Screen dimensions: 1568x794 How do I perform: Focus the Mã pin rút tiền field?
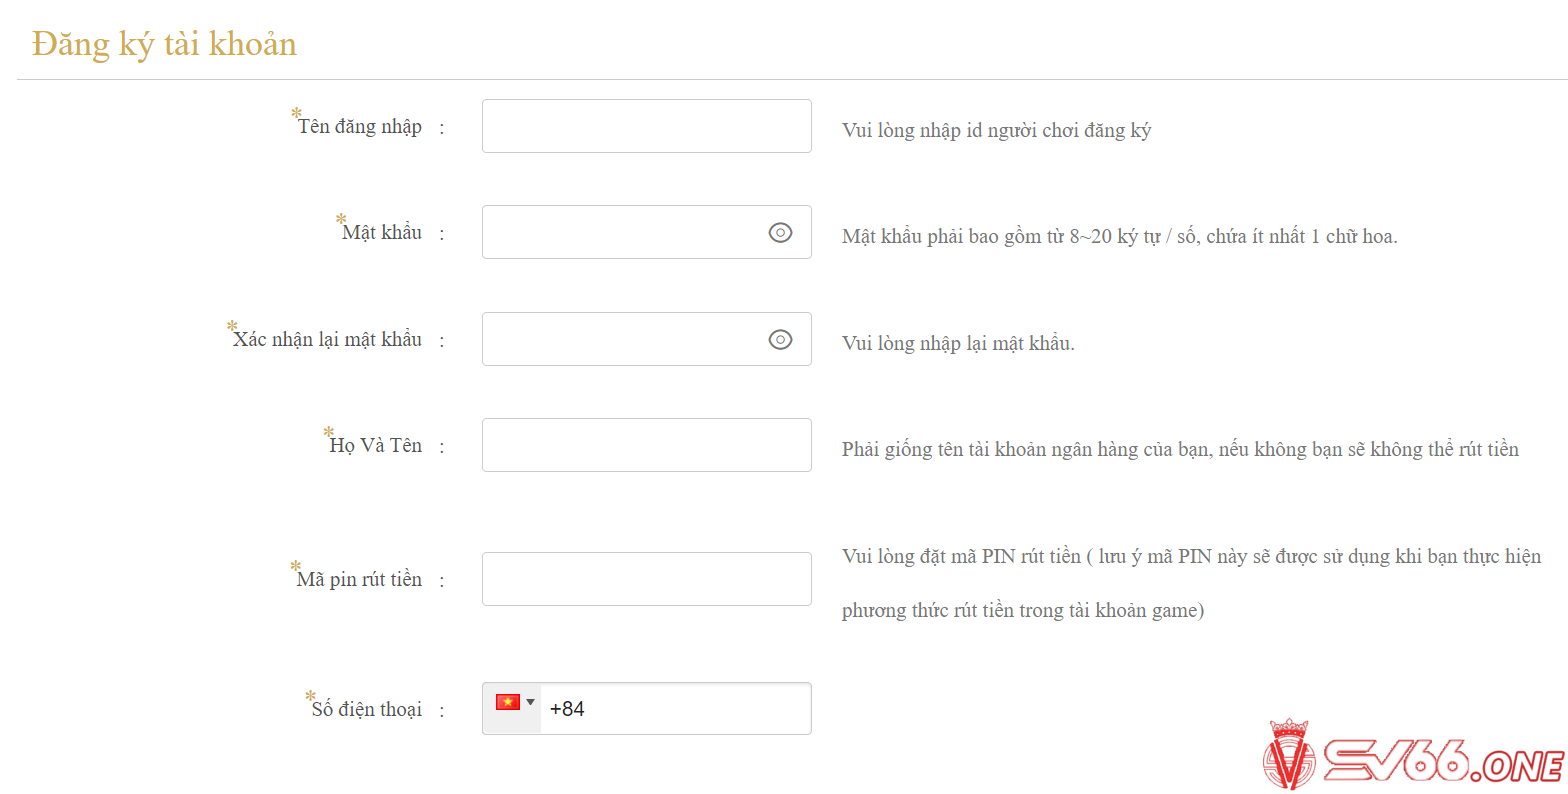tap(647, 579)
